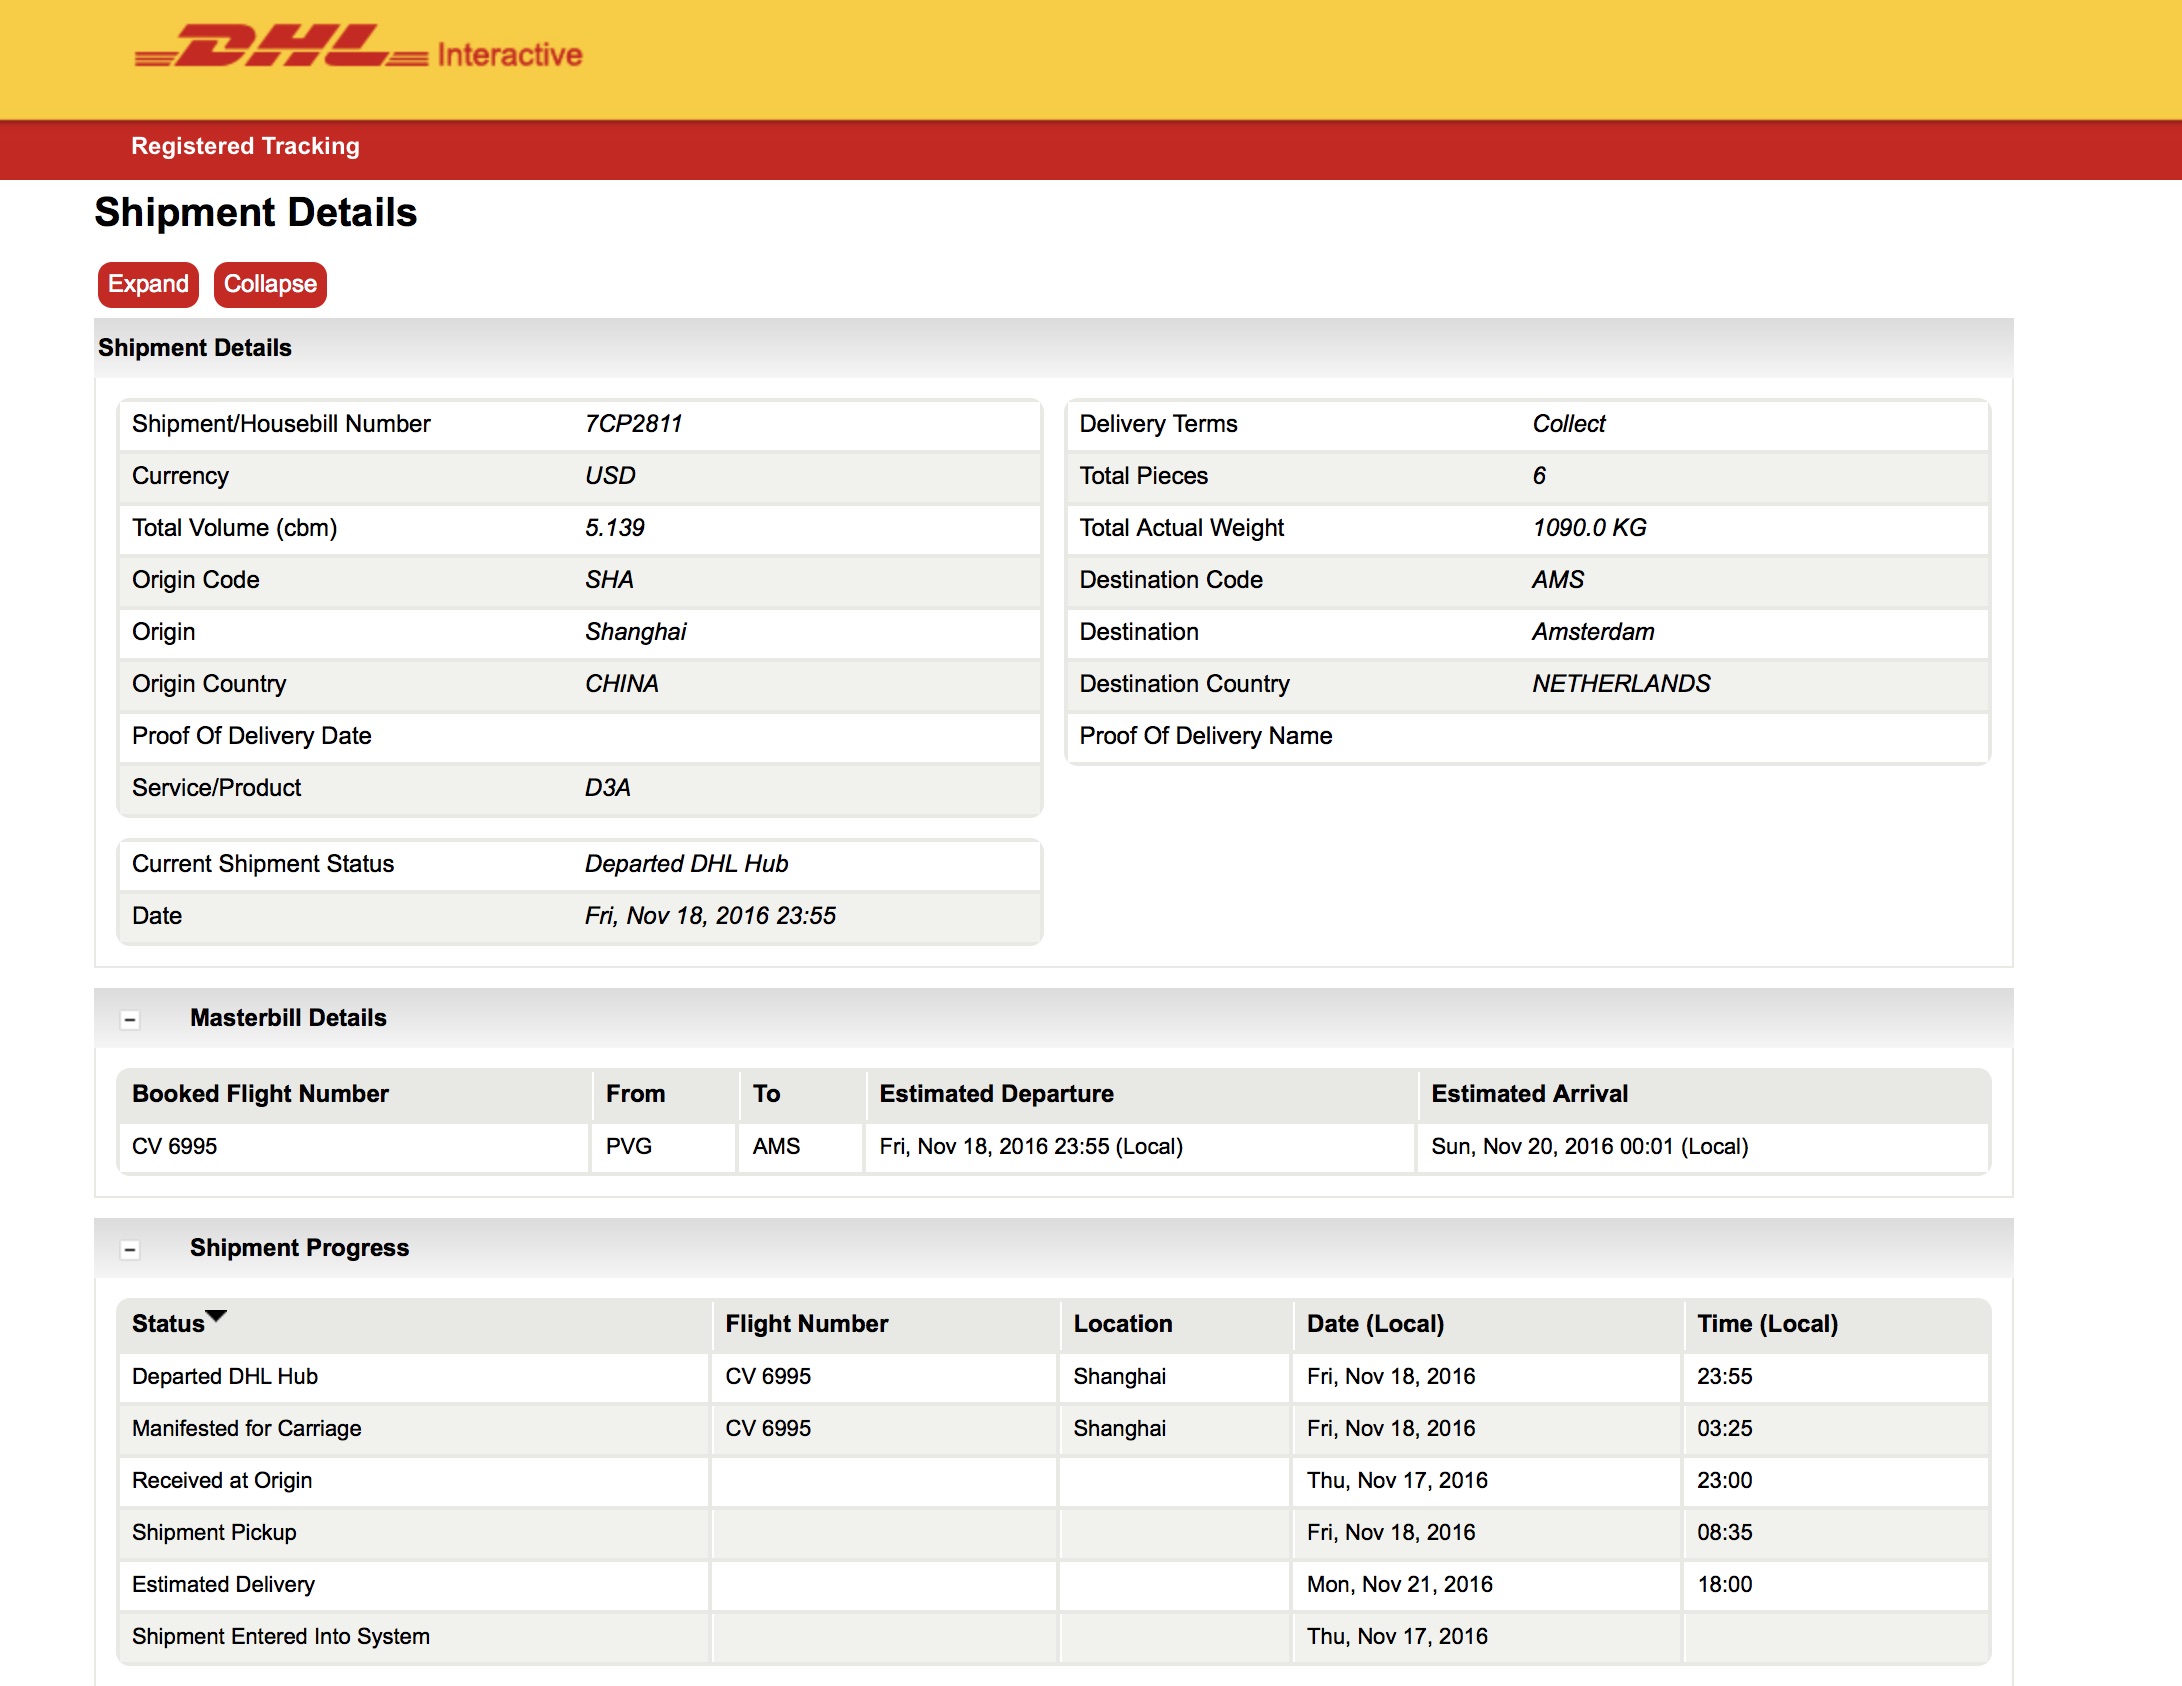The width and height of the screenshot is (2182, 1686).
Task: Sort by Date (Local) column header
Action: tap(1375, 1324)
